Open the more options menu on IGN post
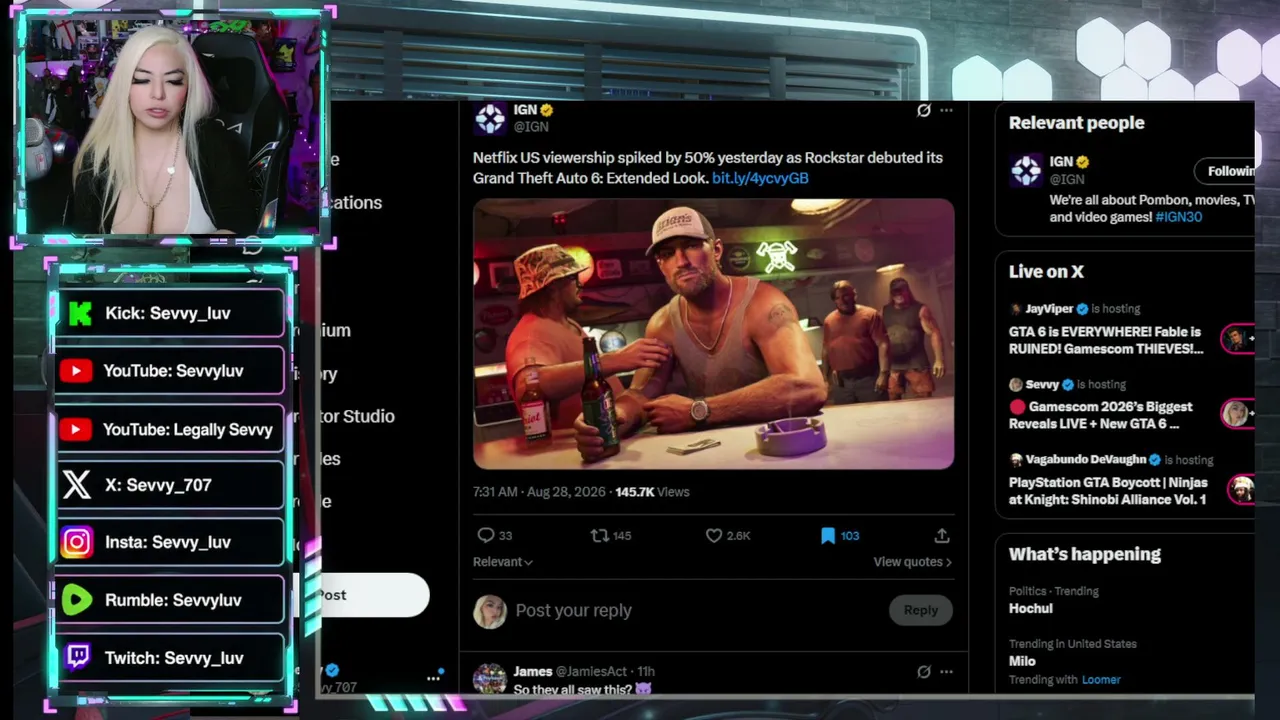 point(946,110)
